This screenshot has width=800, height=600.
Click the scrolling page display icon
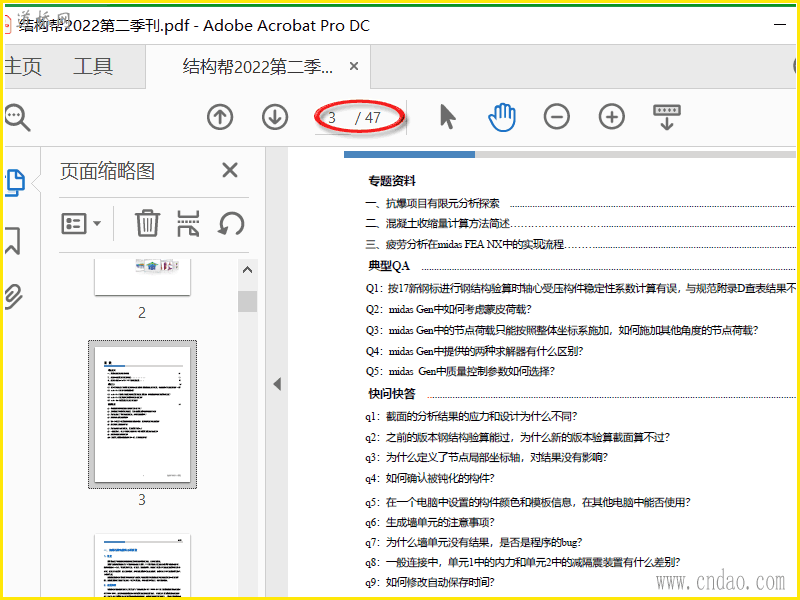coord(667,117)
